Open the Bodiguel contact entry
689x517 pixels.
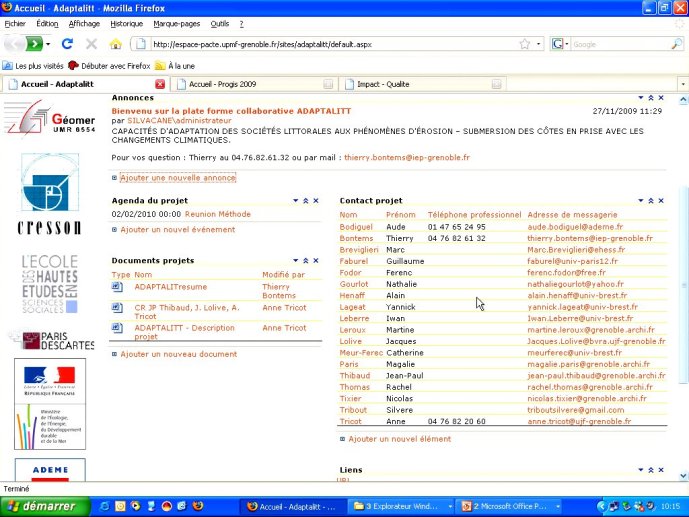point(356,227)
